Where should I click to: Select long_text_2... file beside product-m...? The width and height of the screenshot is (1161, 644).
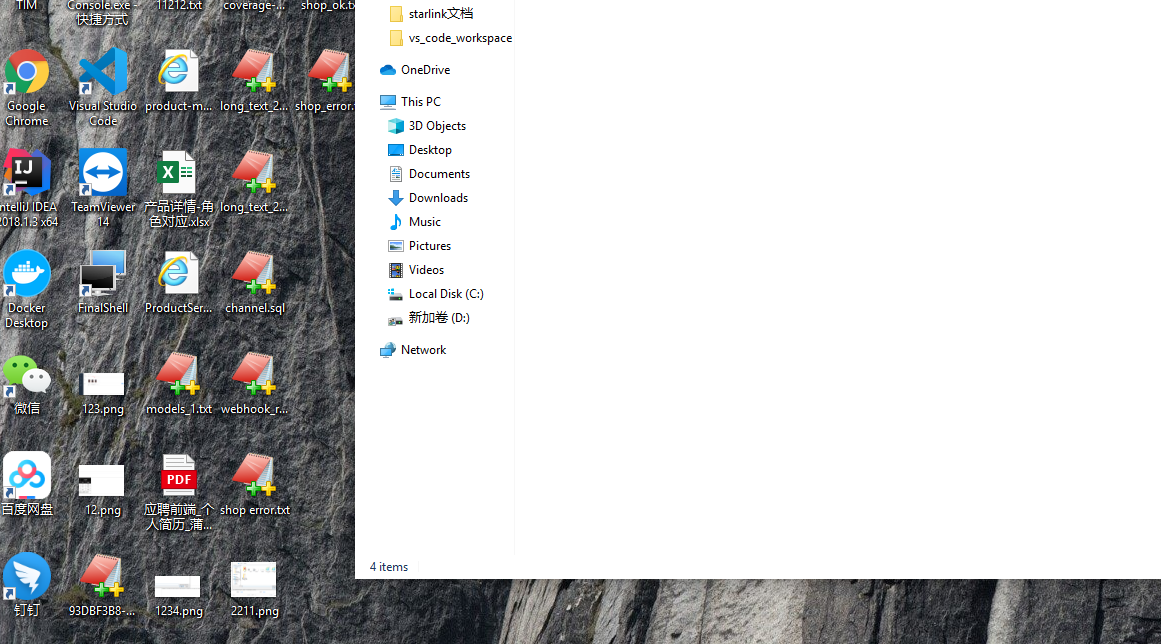click(254, 80)
